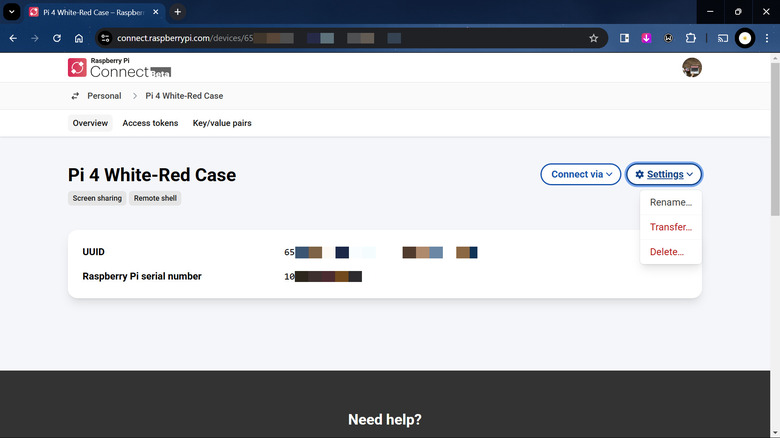Reload the page with refresh icon
Screen dimensions: 780x438
coord(57,38)
